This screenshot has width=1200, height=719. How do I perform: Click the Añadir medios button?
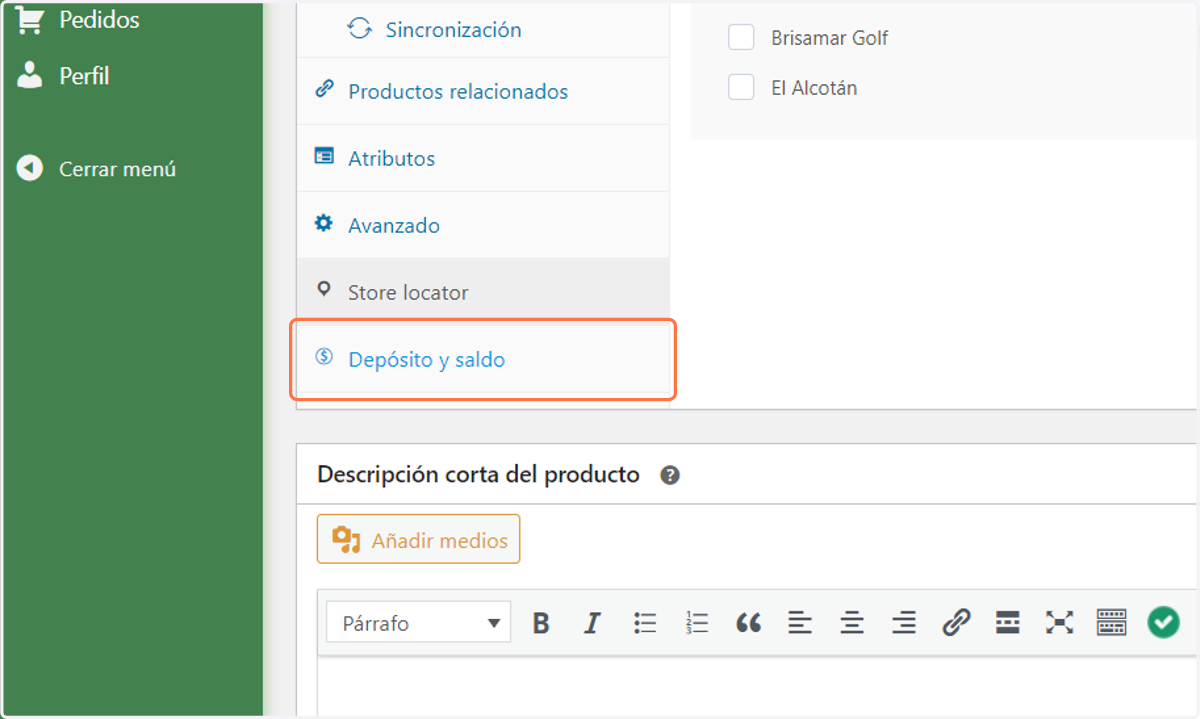click(418, 540)
